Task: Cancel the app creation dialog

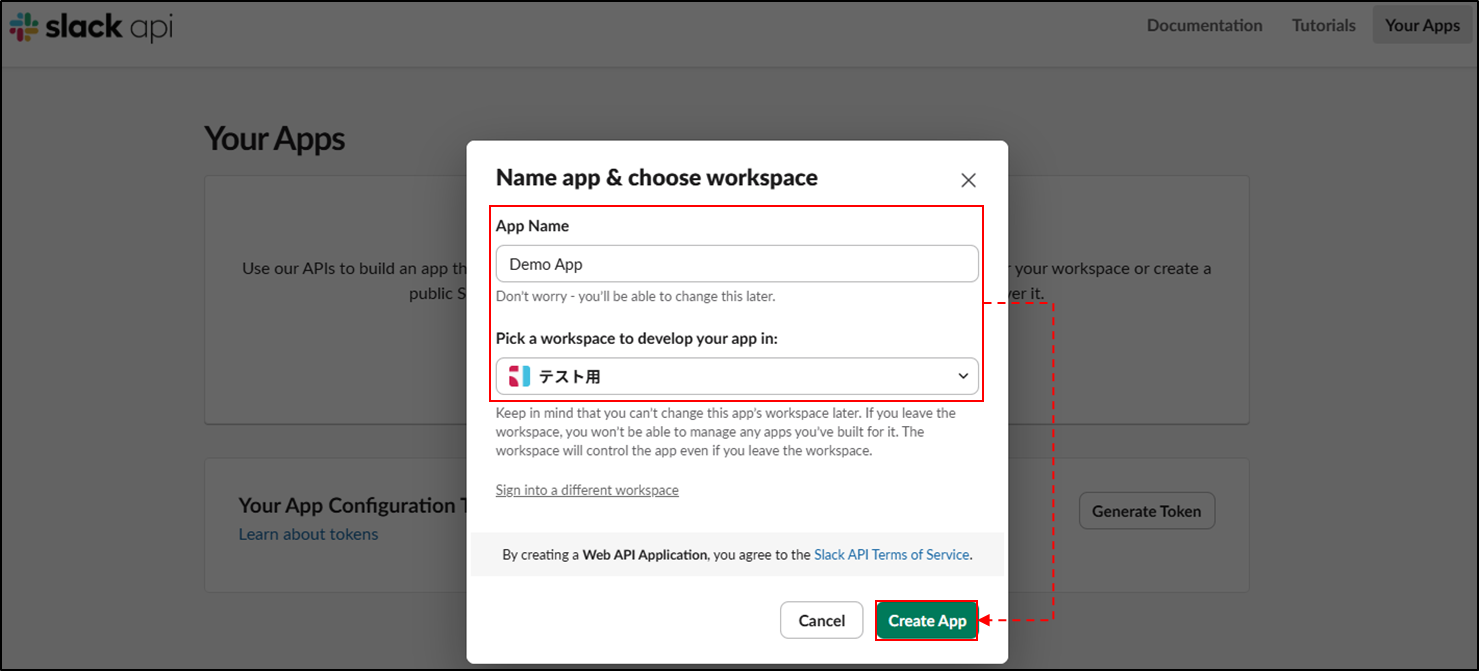Action: (x=821, y=621)
